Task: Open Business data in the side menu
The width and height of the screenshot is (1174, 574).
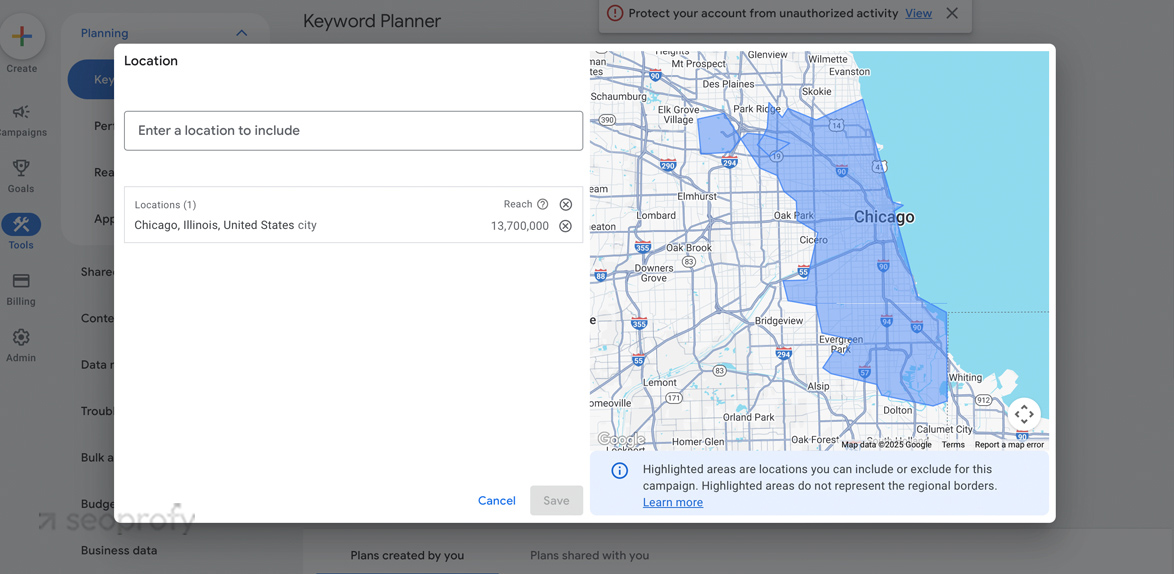Action: click(x=119, y=550)
